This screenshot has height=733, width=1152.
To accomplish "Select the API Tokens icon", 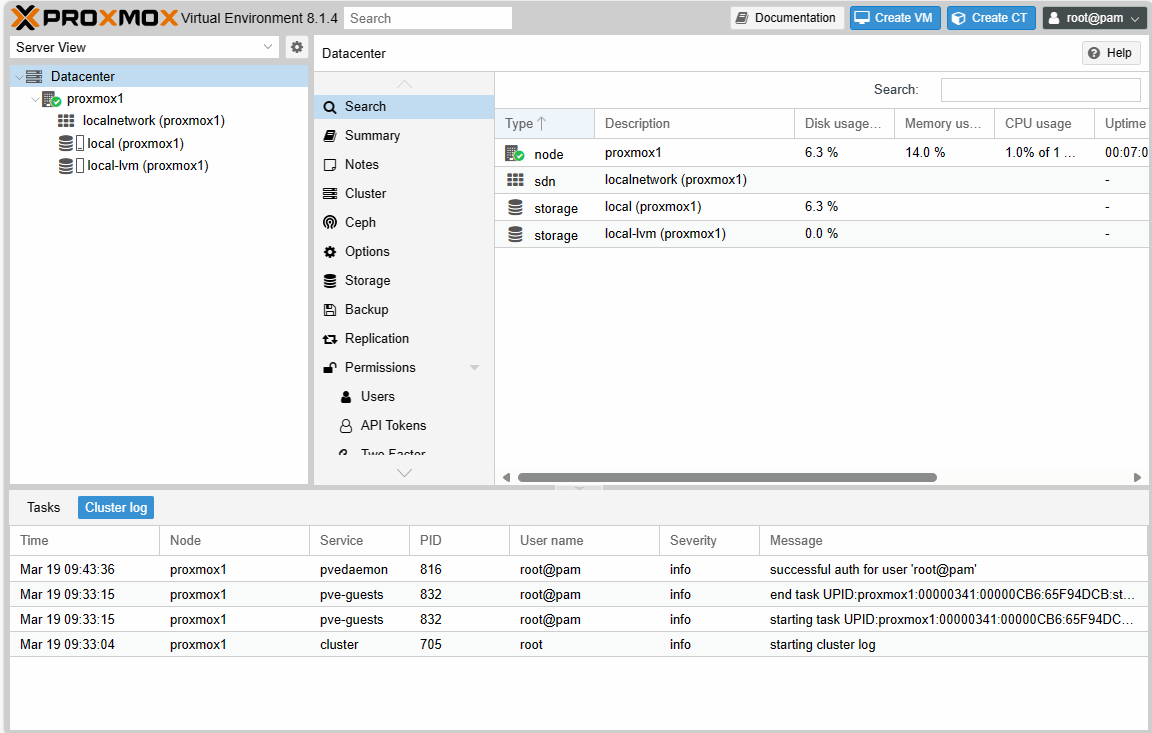I will (x=346, y=425).
